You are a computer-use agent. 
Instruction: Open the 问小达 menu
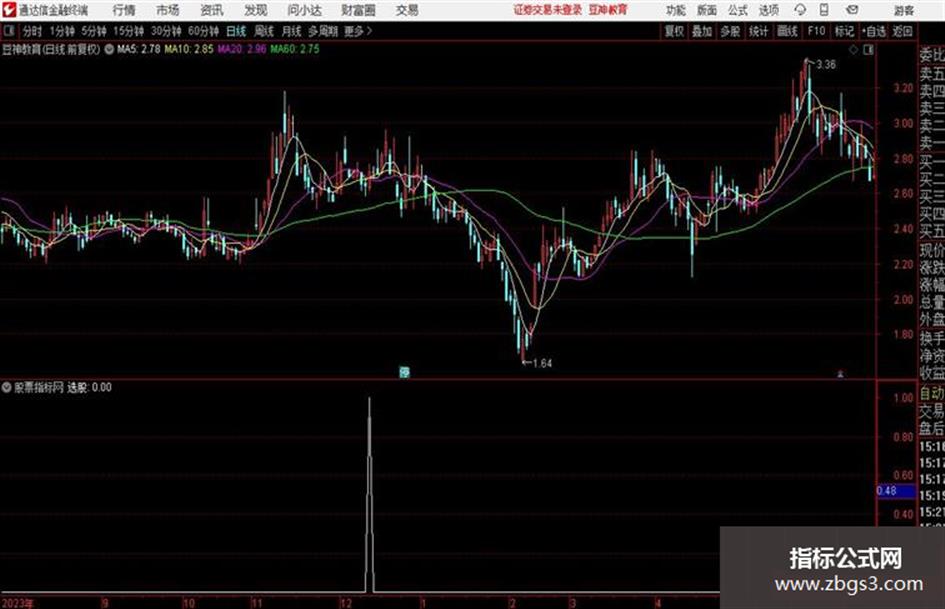coord(304,10)
